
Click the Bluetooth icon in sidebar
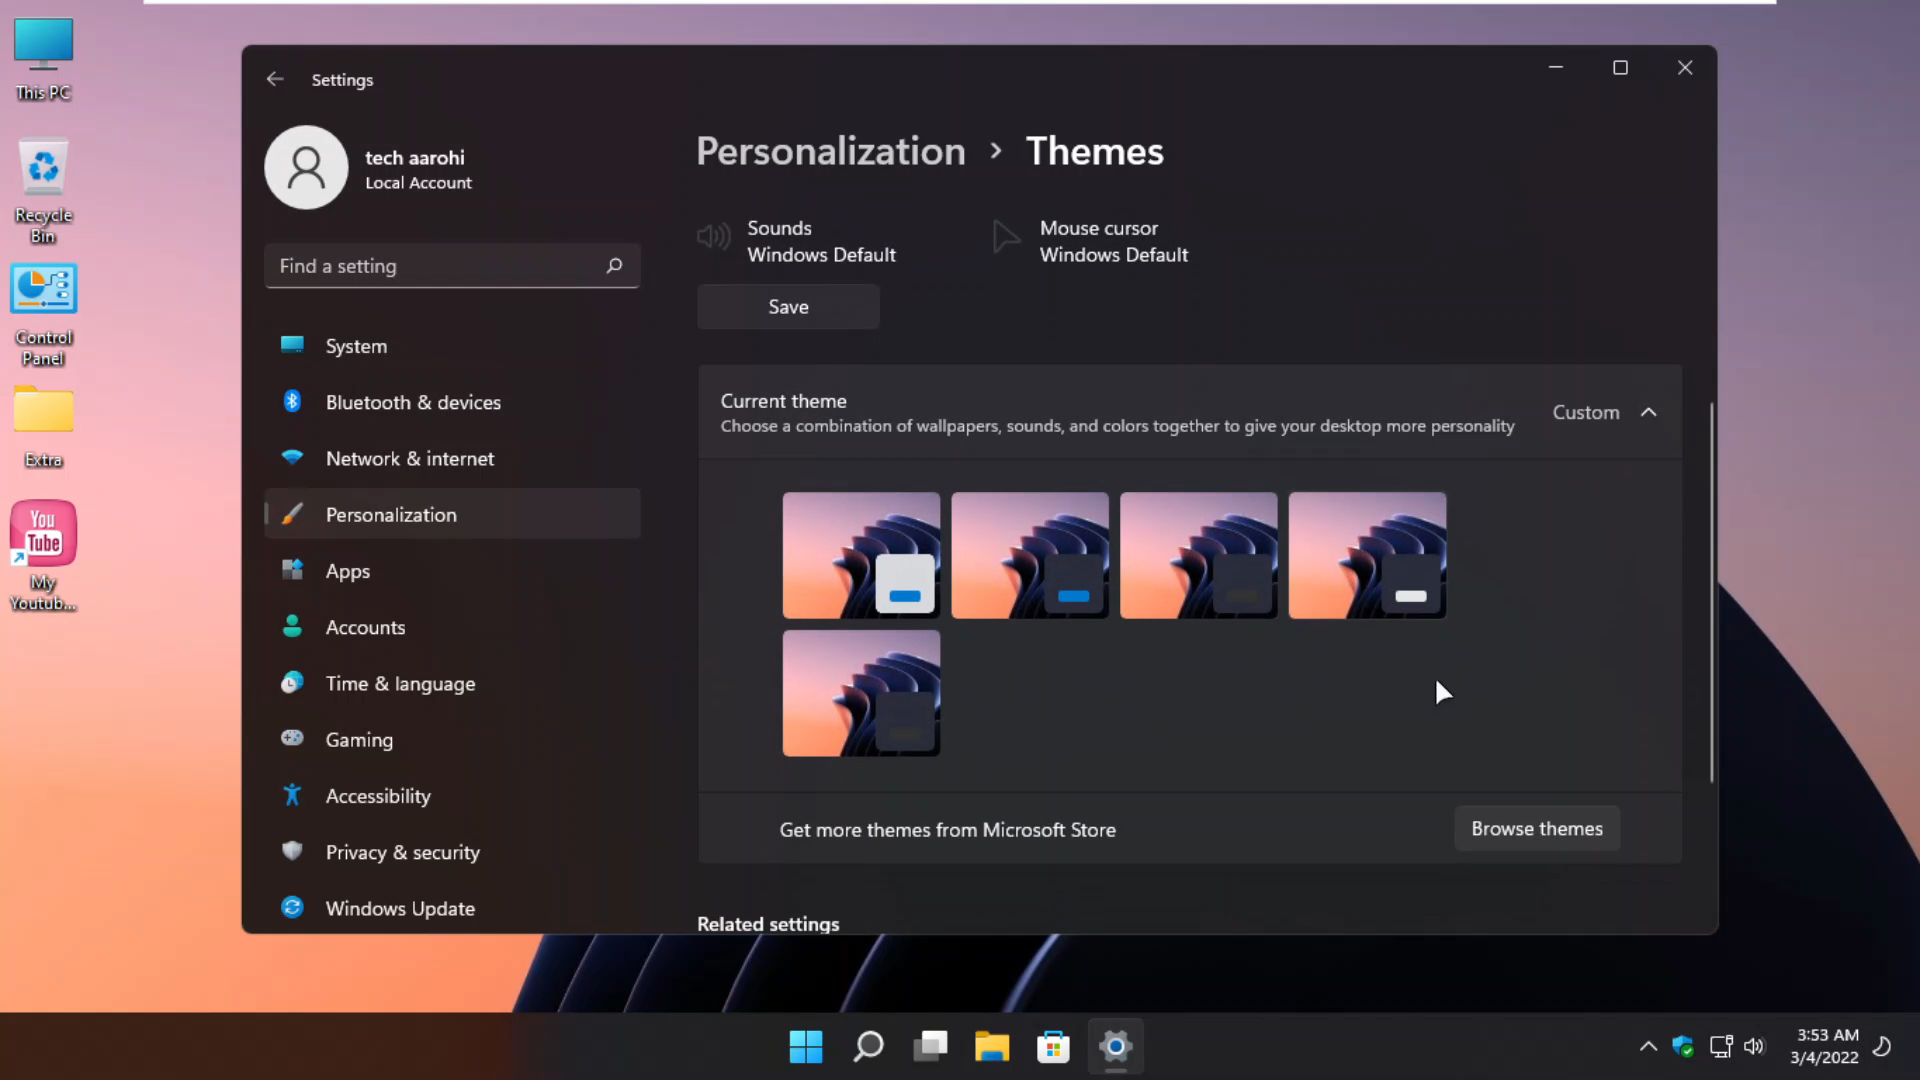click(x=292, y=401)
